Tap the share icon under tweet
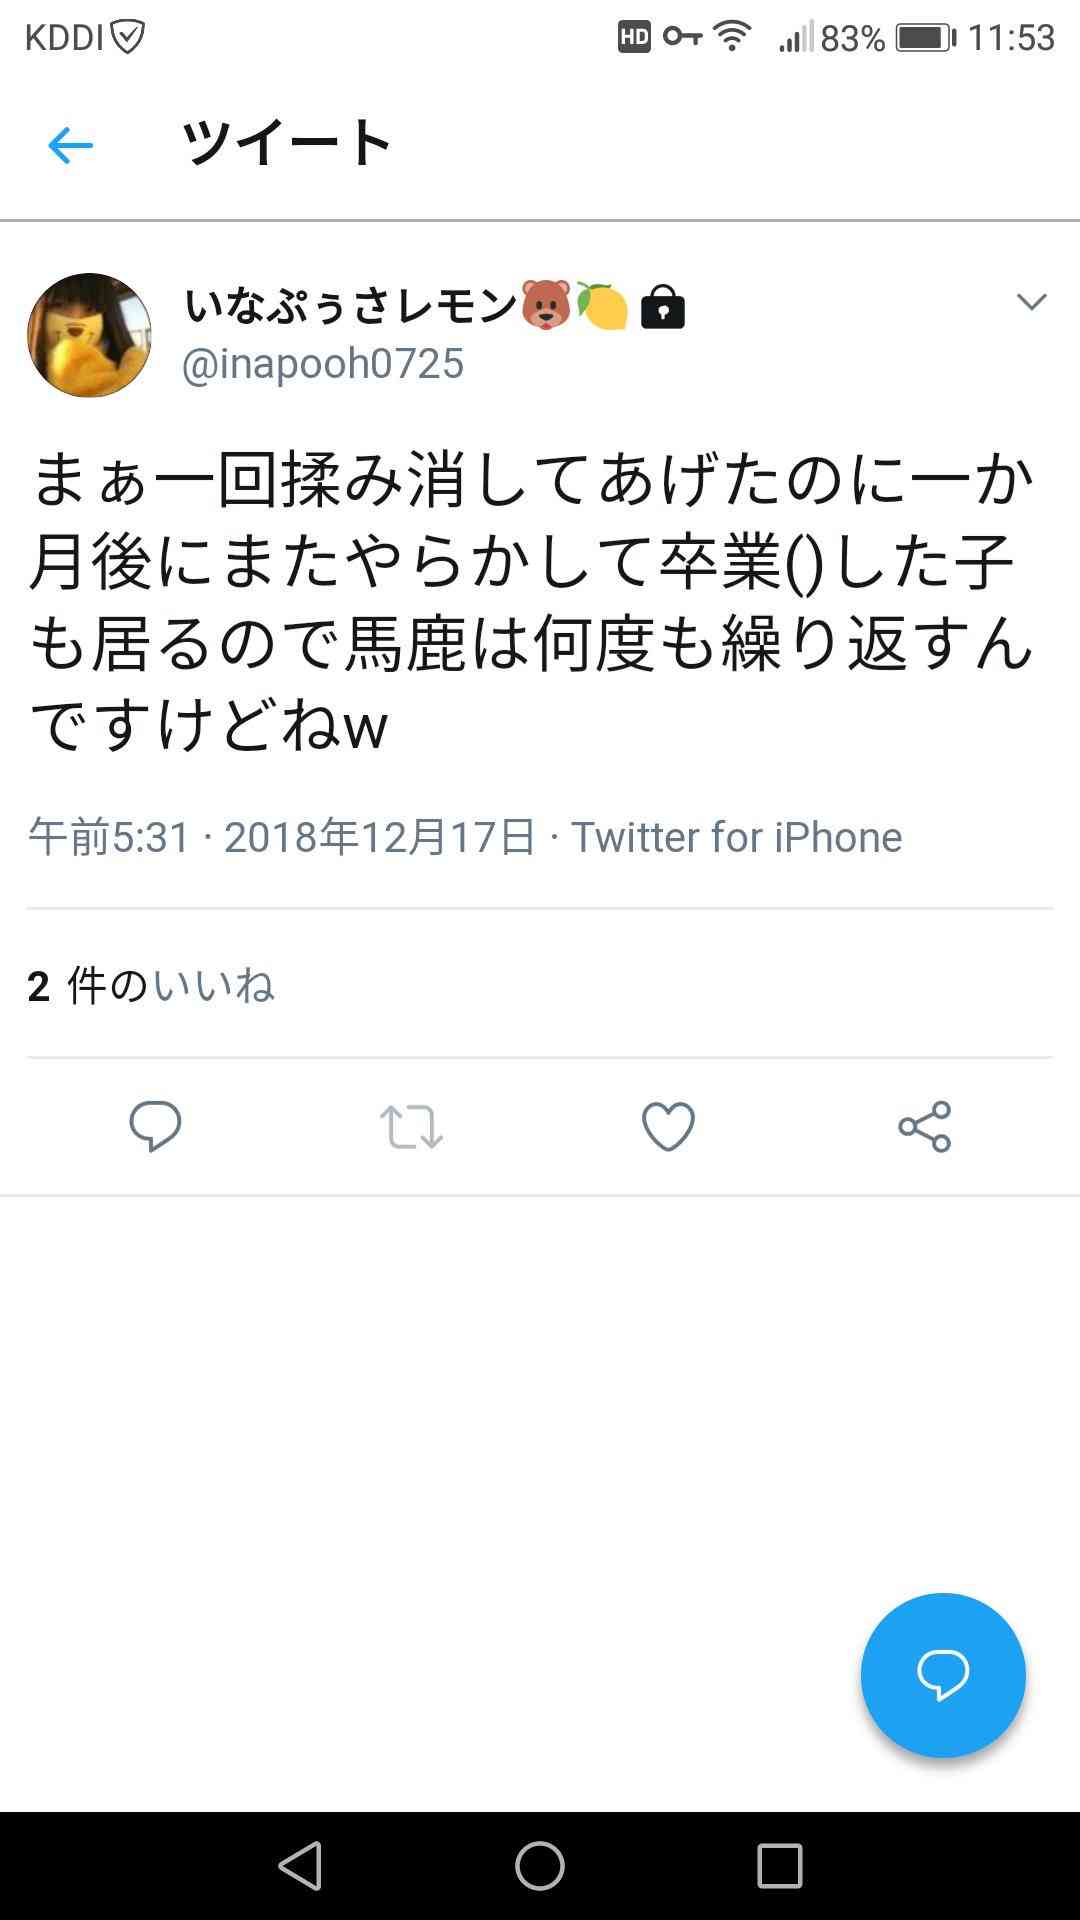The height and width of the screenshot is (1920, 1080). (x=925, y=1127)
